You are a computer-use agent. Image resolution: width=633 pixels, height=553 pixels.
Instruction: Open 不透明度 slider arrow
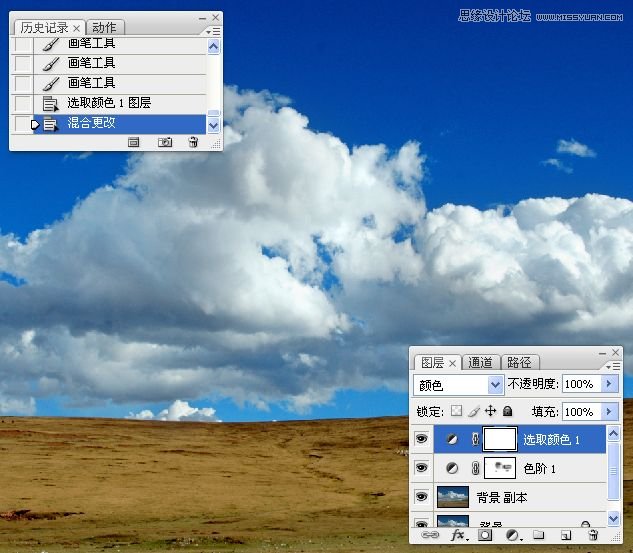(610, 383)
